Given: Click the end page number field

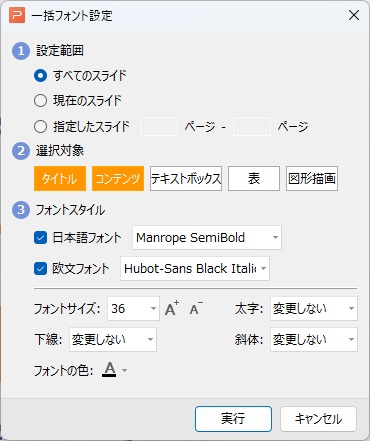Looking at the screenshot, I should 252,126.
